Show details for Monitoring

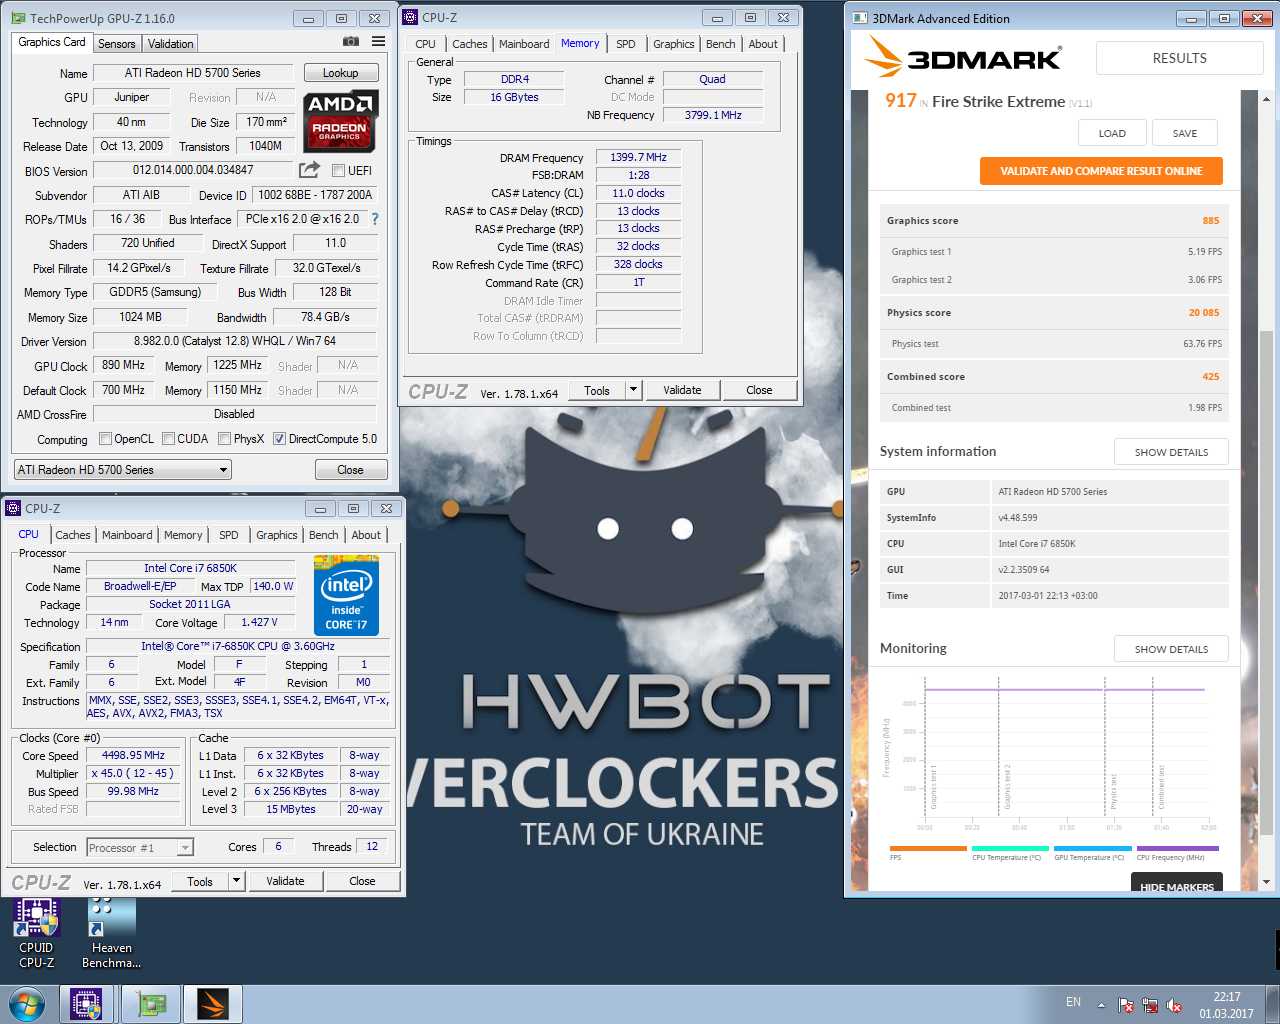(x=1171, y=649)
